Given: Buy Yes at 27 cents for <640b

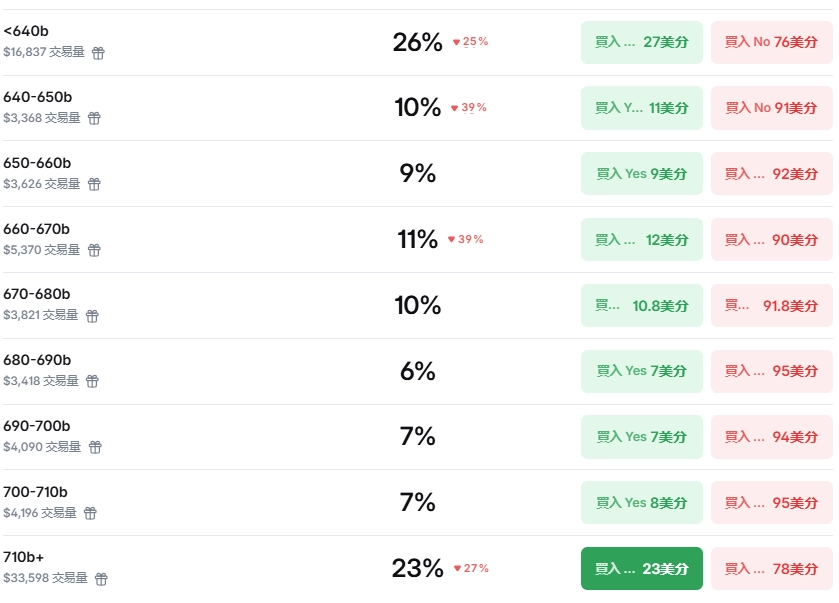Looking at the screenshot, I should (x=642, y=42).
